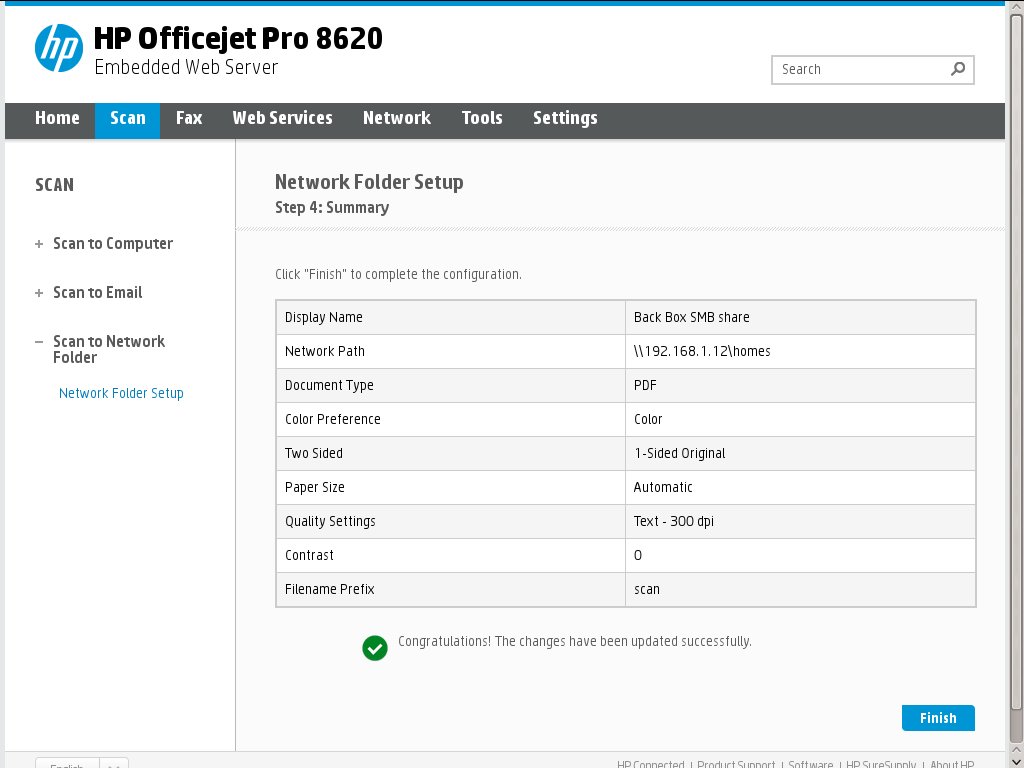Image resolution: width=1024 pixels, height=768 pixels.
Task: Open the English language dropdown
Action: 82,763
